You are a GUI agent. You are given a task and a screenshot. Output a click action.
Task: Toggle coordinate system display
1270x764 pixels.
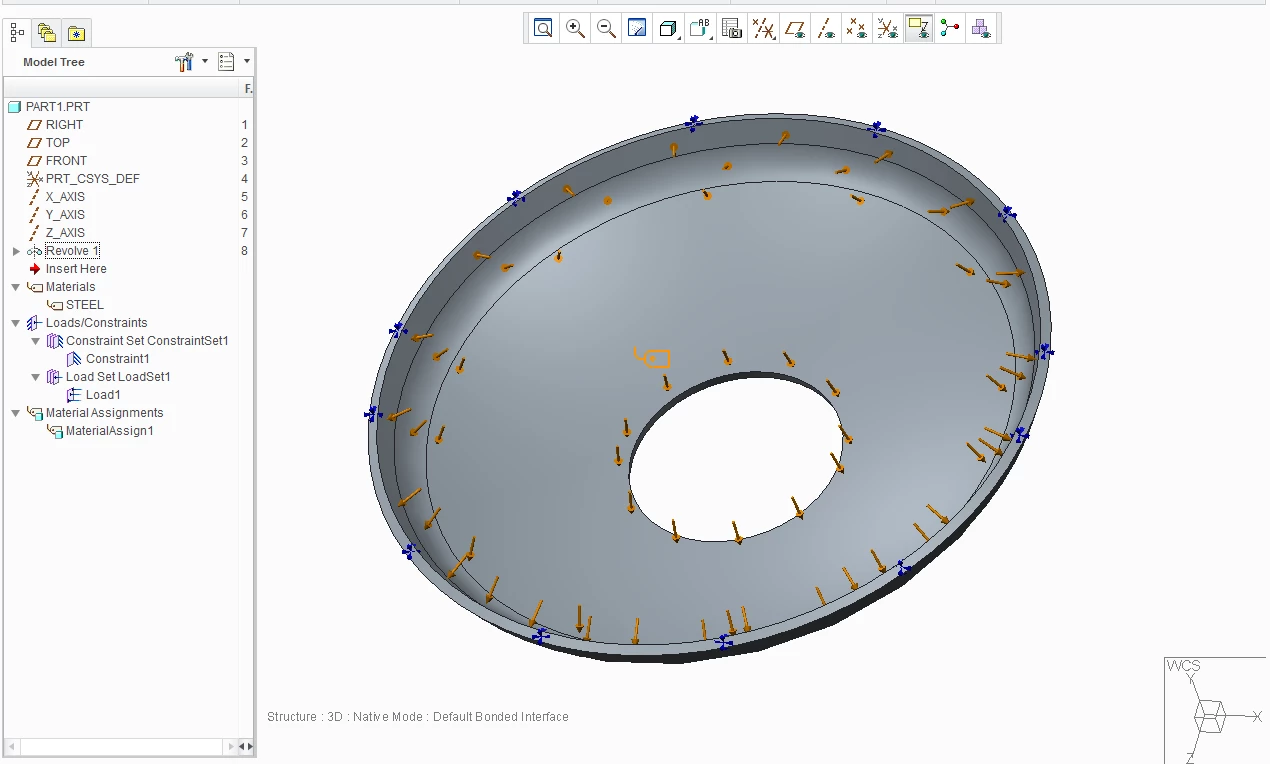pos(888,28)
